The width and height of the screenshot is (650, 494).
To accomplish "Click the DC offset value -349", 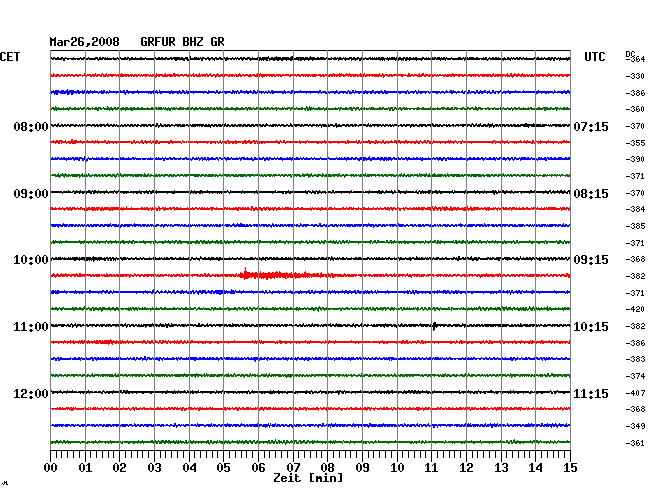I will (x=635, y=426).
